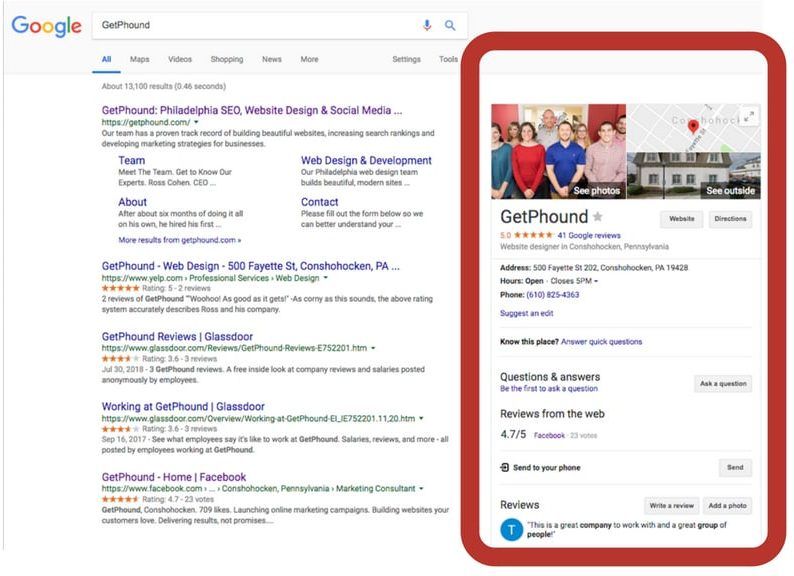
Task: Switch to the Maps tab
Action: click(139, 59)
